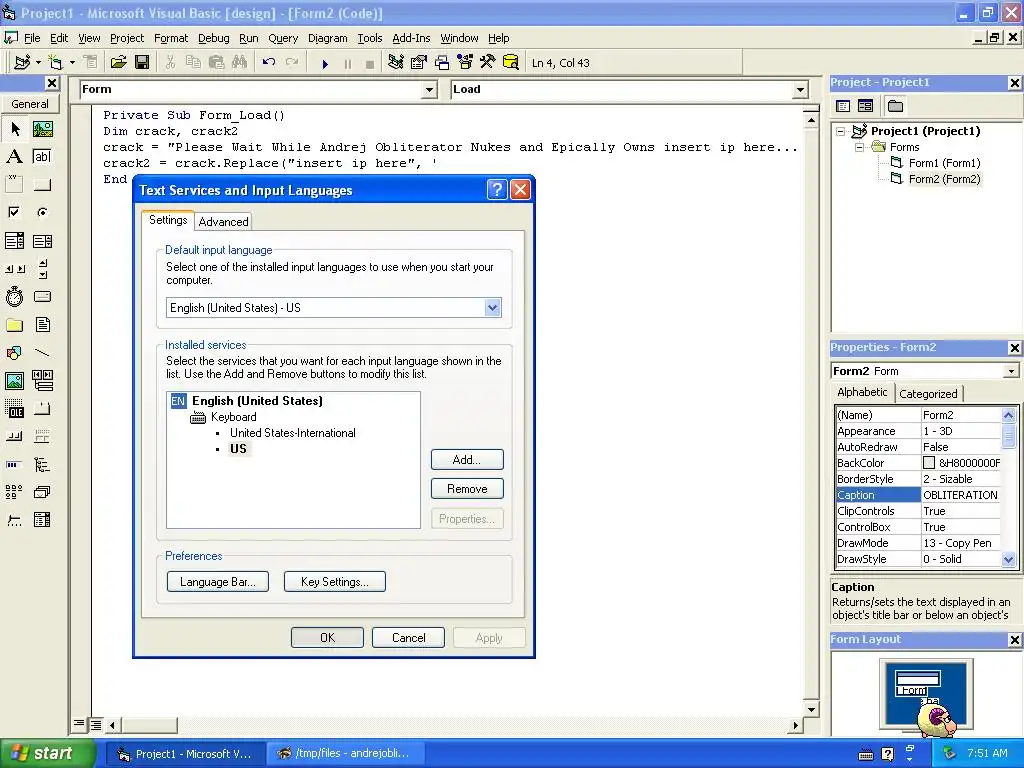1024x768 pixels.
Task: Select the DriveListBox control tool
Action: pyautogui.click(x=42, y=297)
